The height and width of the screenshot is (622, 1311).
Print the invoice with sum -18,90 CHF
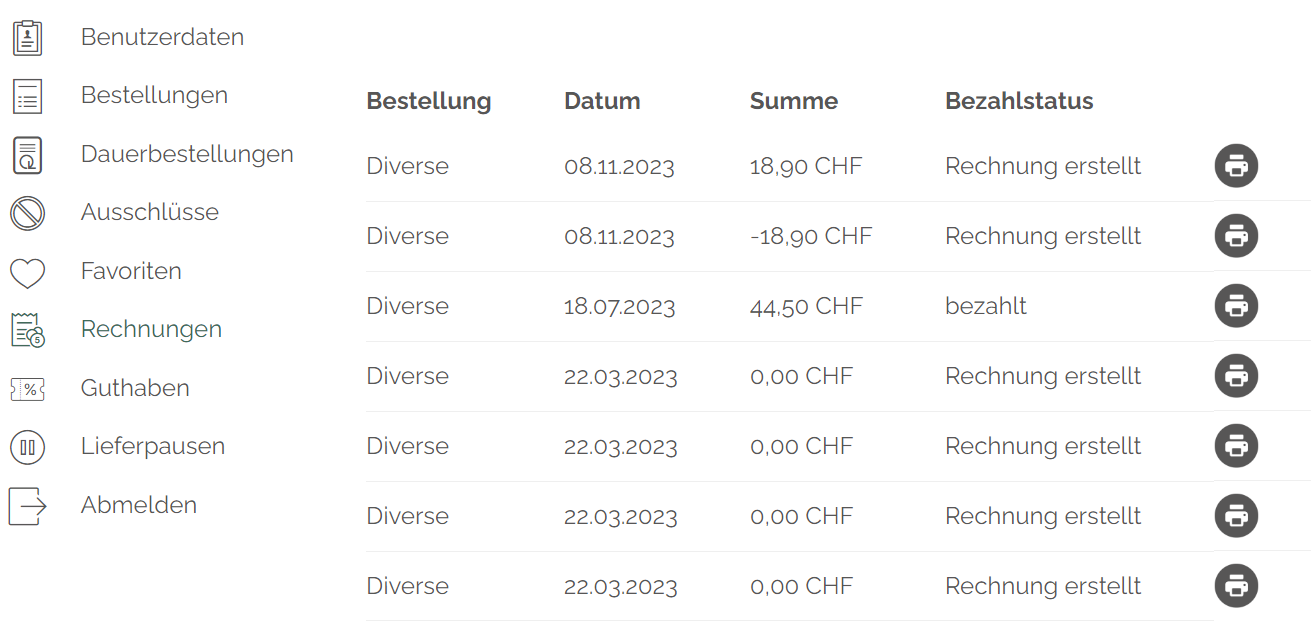(1236, 236)
